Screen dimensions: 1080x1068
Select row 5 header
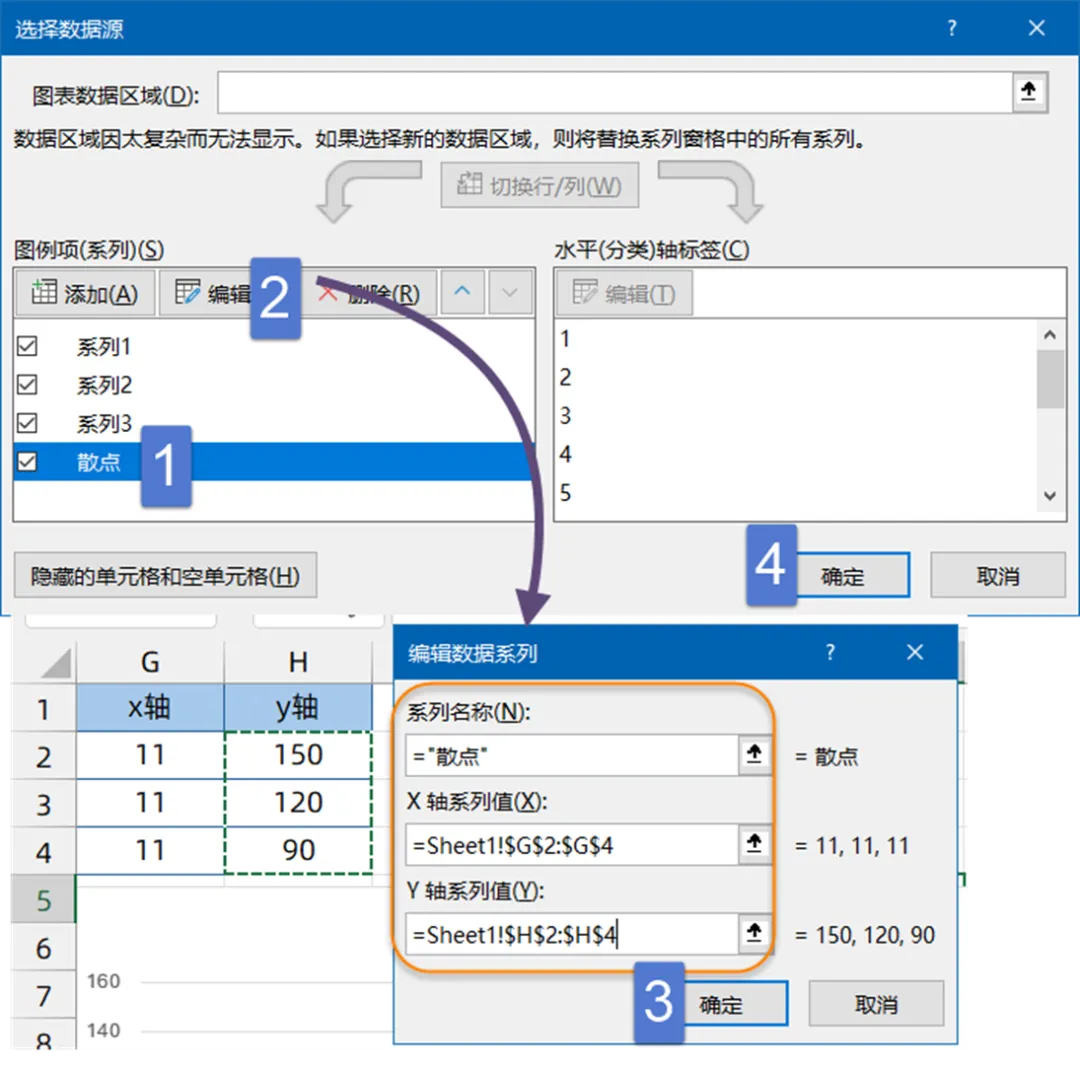tap(43, 899)
